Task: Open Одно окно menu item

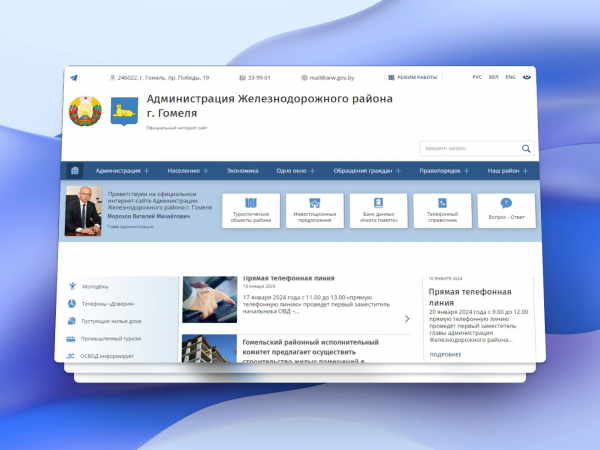Action: pos(291,171)
